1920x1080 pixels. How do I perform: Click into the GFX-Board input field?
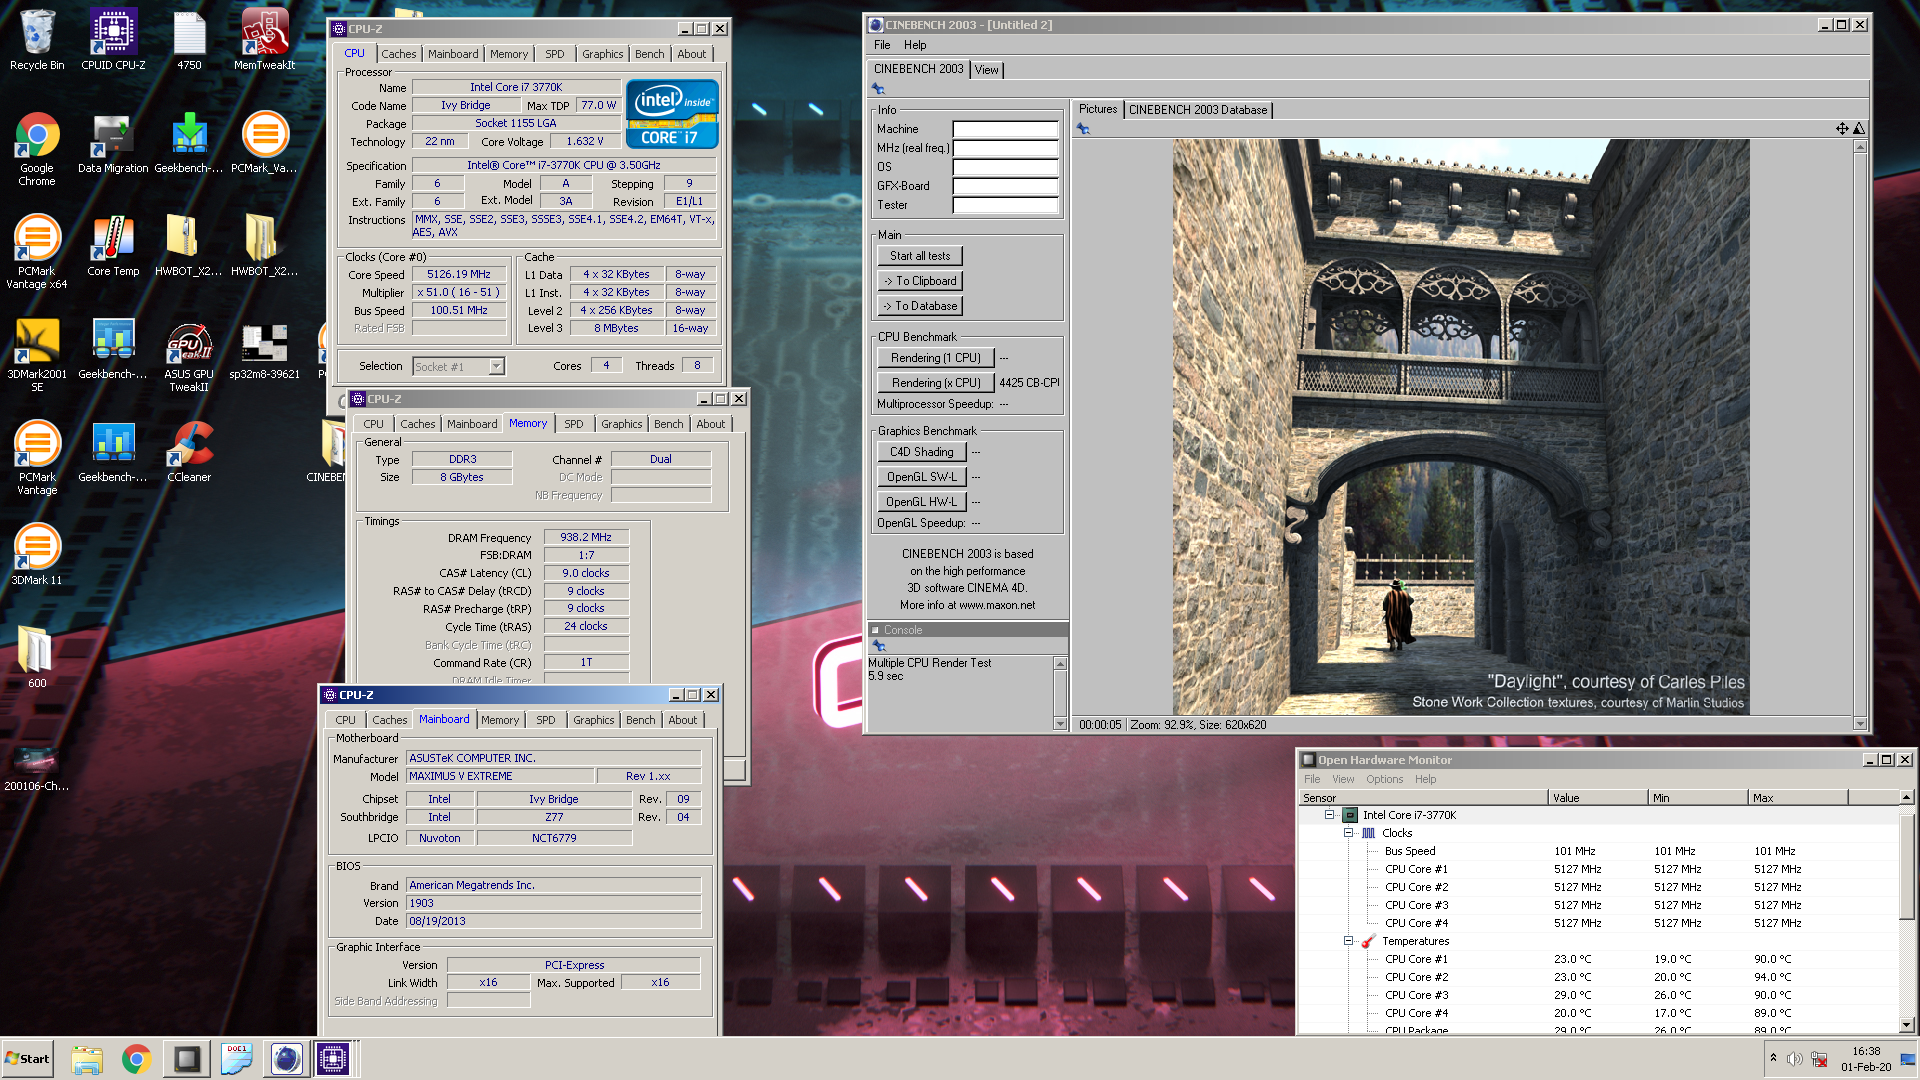click(x=1005, y=186)
